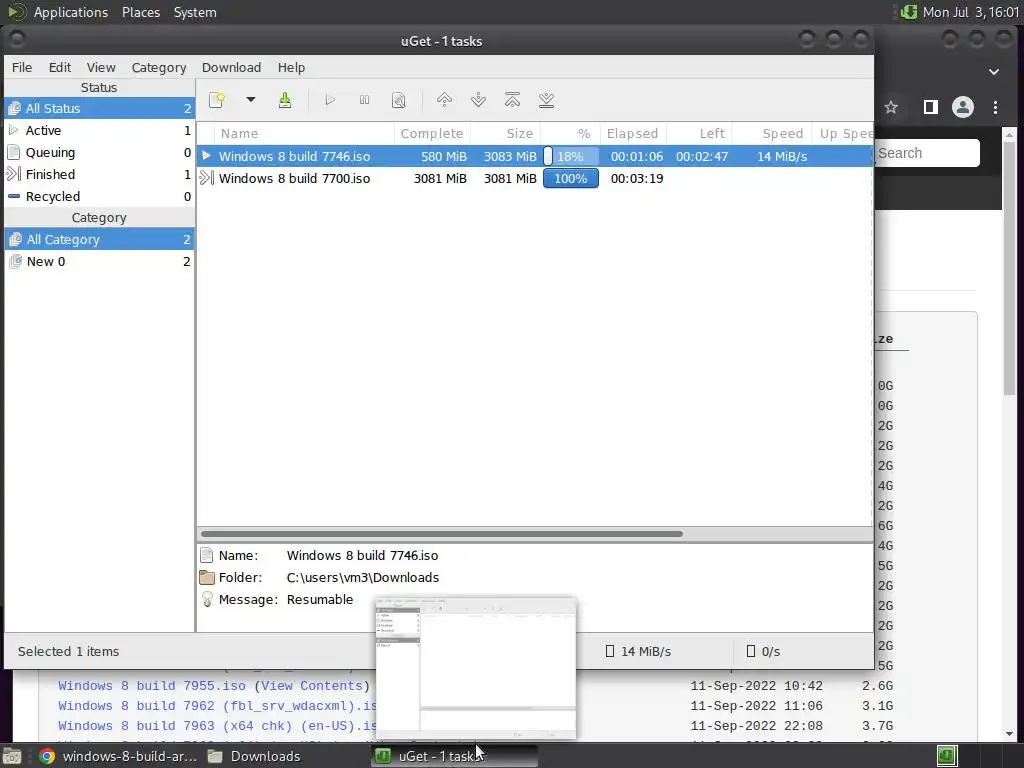The width and height of the screenshot is (1024, 768).
Task: Click the 14 MiB/s speed cell
Action: click(782, 157)
